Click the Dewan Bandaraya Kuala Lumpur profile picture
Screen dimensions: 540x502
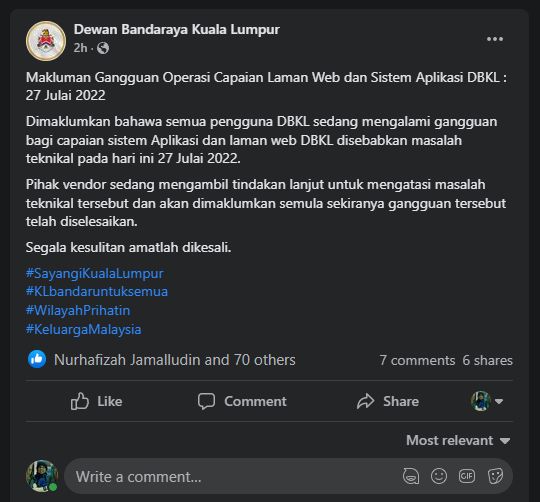click(x=46, y=41)
